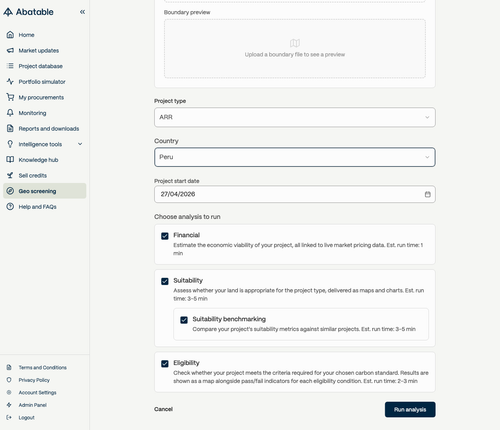Click the Run analysis button

(x=410, y=409)
